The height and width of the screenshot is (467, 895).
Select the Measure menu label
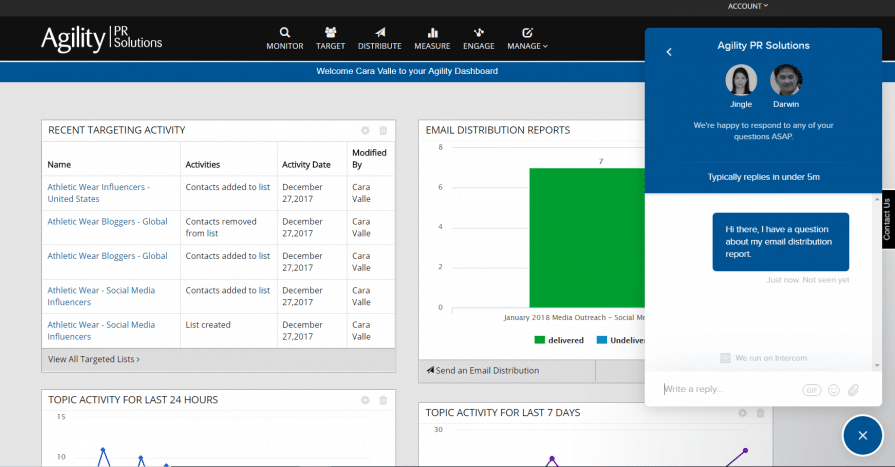[x=432, y=46]
